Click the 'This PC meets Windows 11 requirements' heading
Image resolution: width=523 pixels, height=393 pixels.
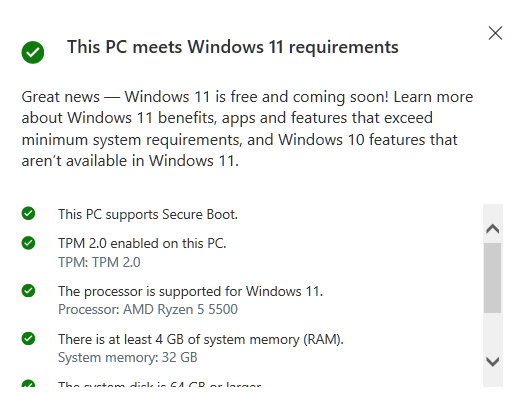[233, 47]
